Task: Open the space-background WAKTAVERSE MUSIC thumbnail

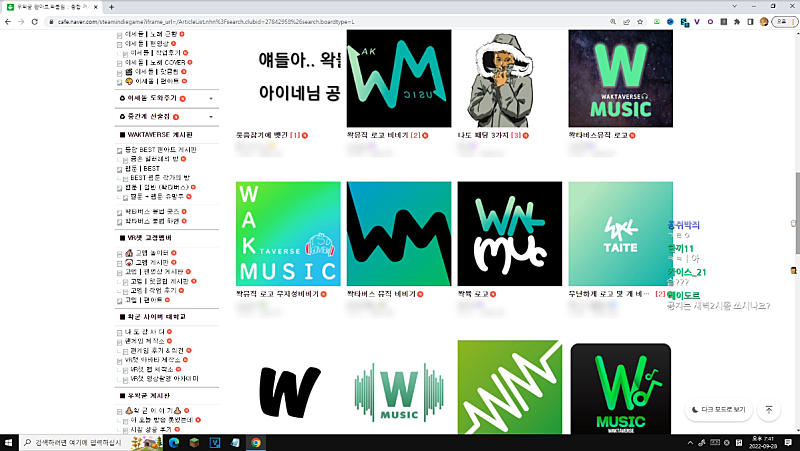Action: click(x=620, y=79)
